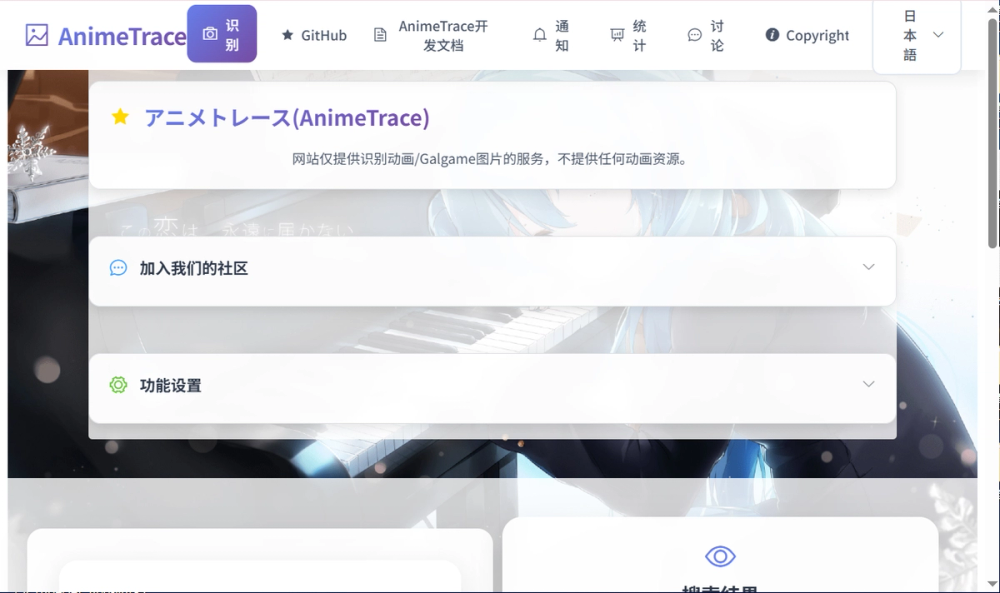The image size is (1000, 593).
Task: Click the yellow star beside アニメトレース title
Action: point(121,117)
